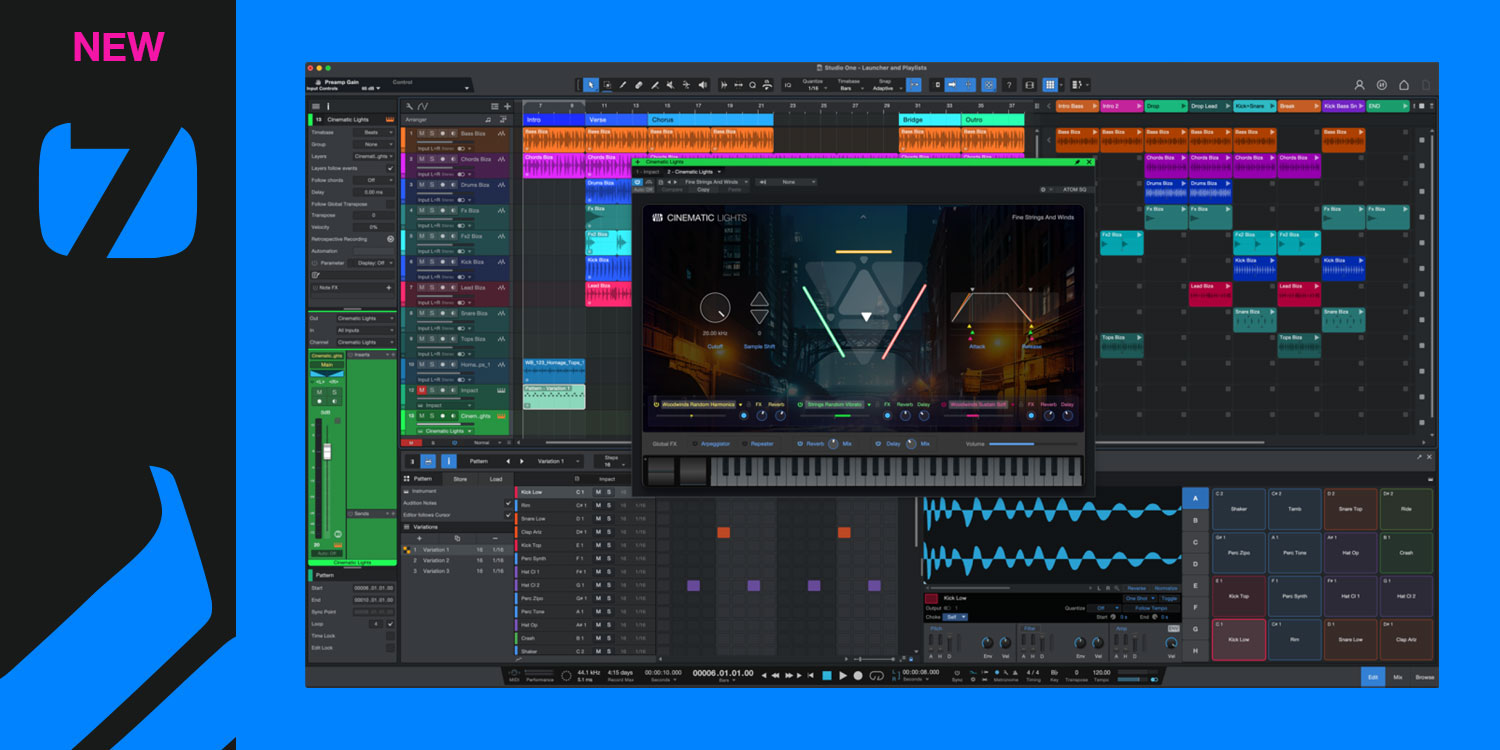Open the Browse tab
Viewport: 1500px width, 750px height.
tap(1424, 677)
